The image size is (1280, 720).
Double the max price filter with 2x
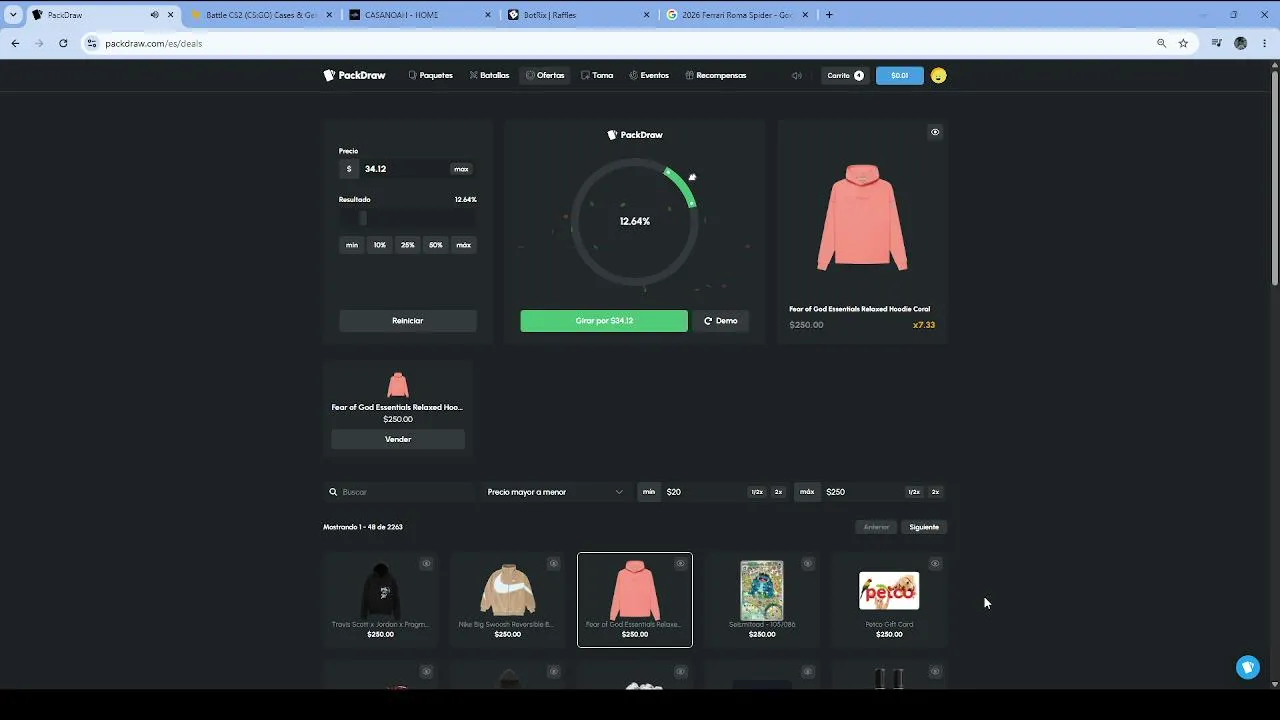pyautogui.click(x=936, y=492)
